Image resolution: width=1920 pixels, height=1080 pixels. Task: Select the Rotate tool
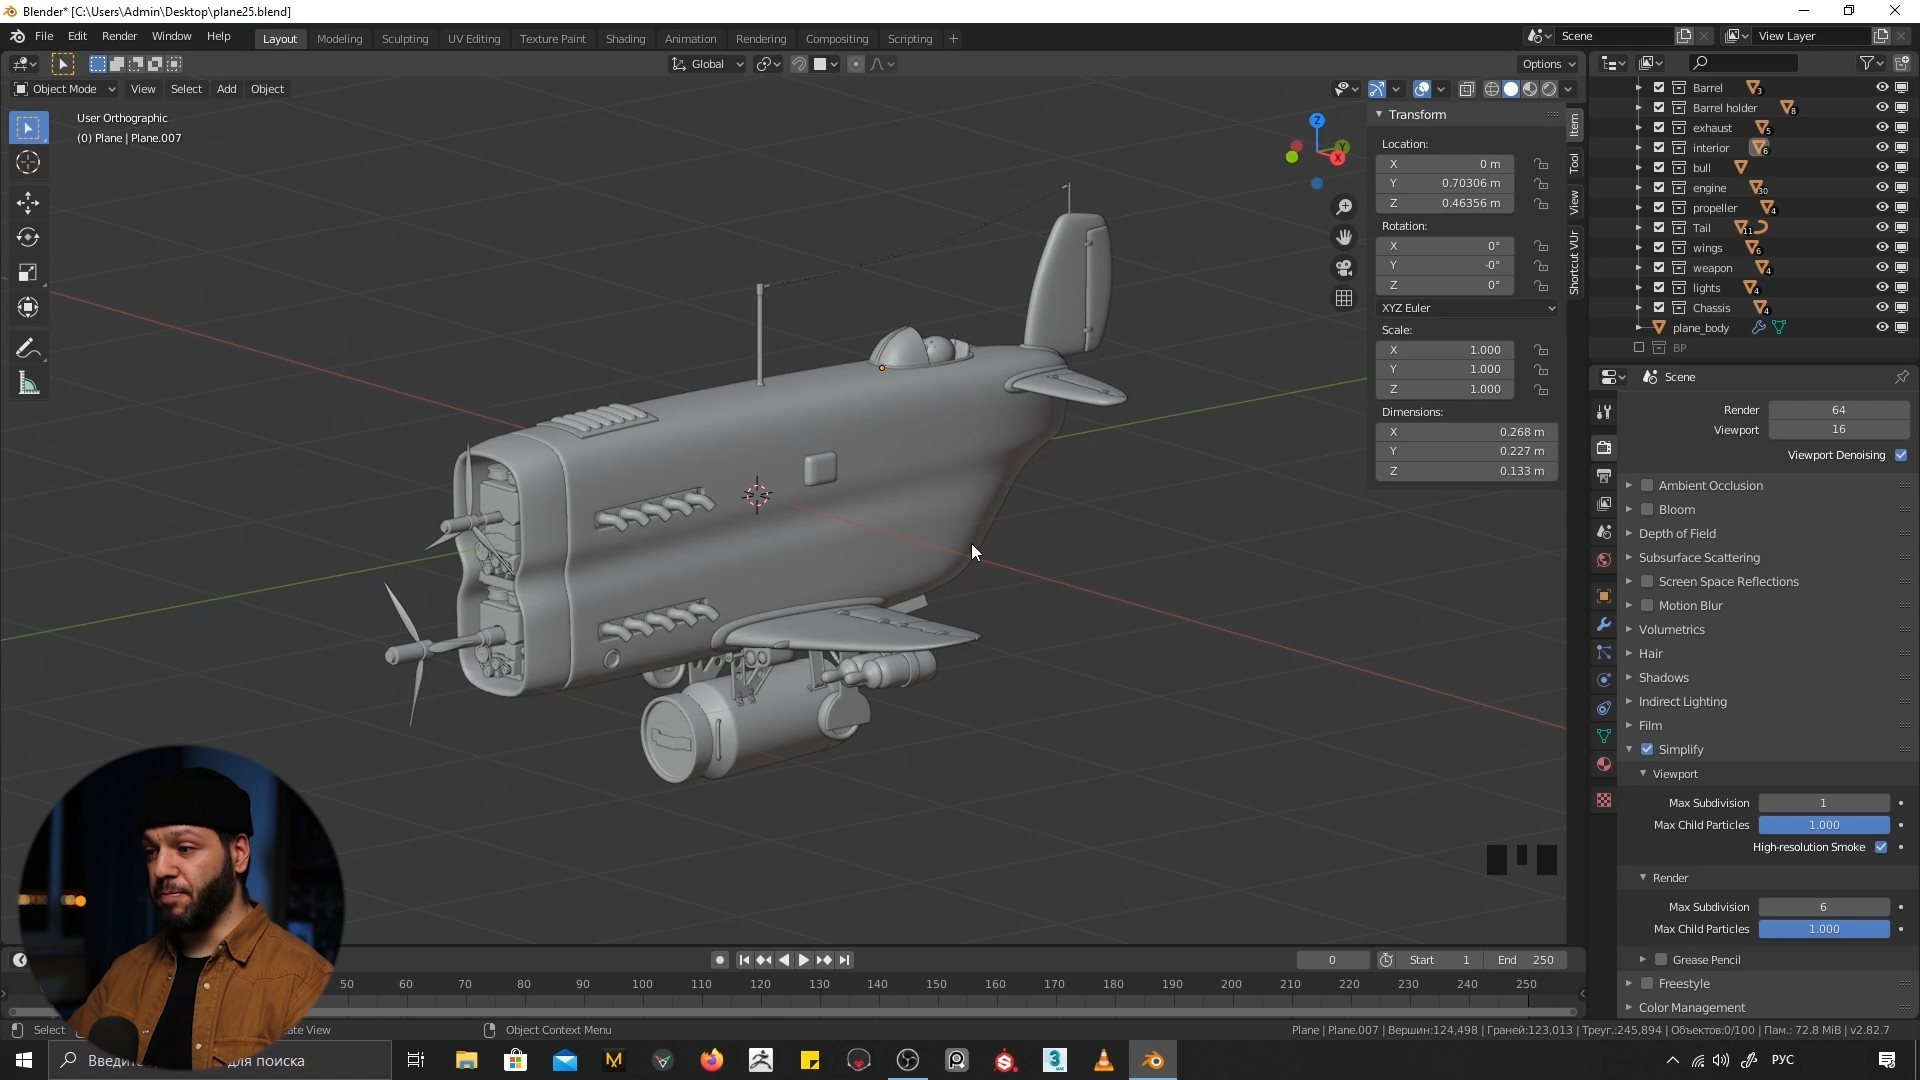click(28, 238)
